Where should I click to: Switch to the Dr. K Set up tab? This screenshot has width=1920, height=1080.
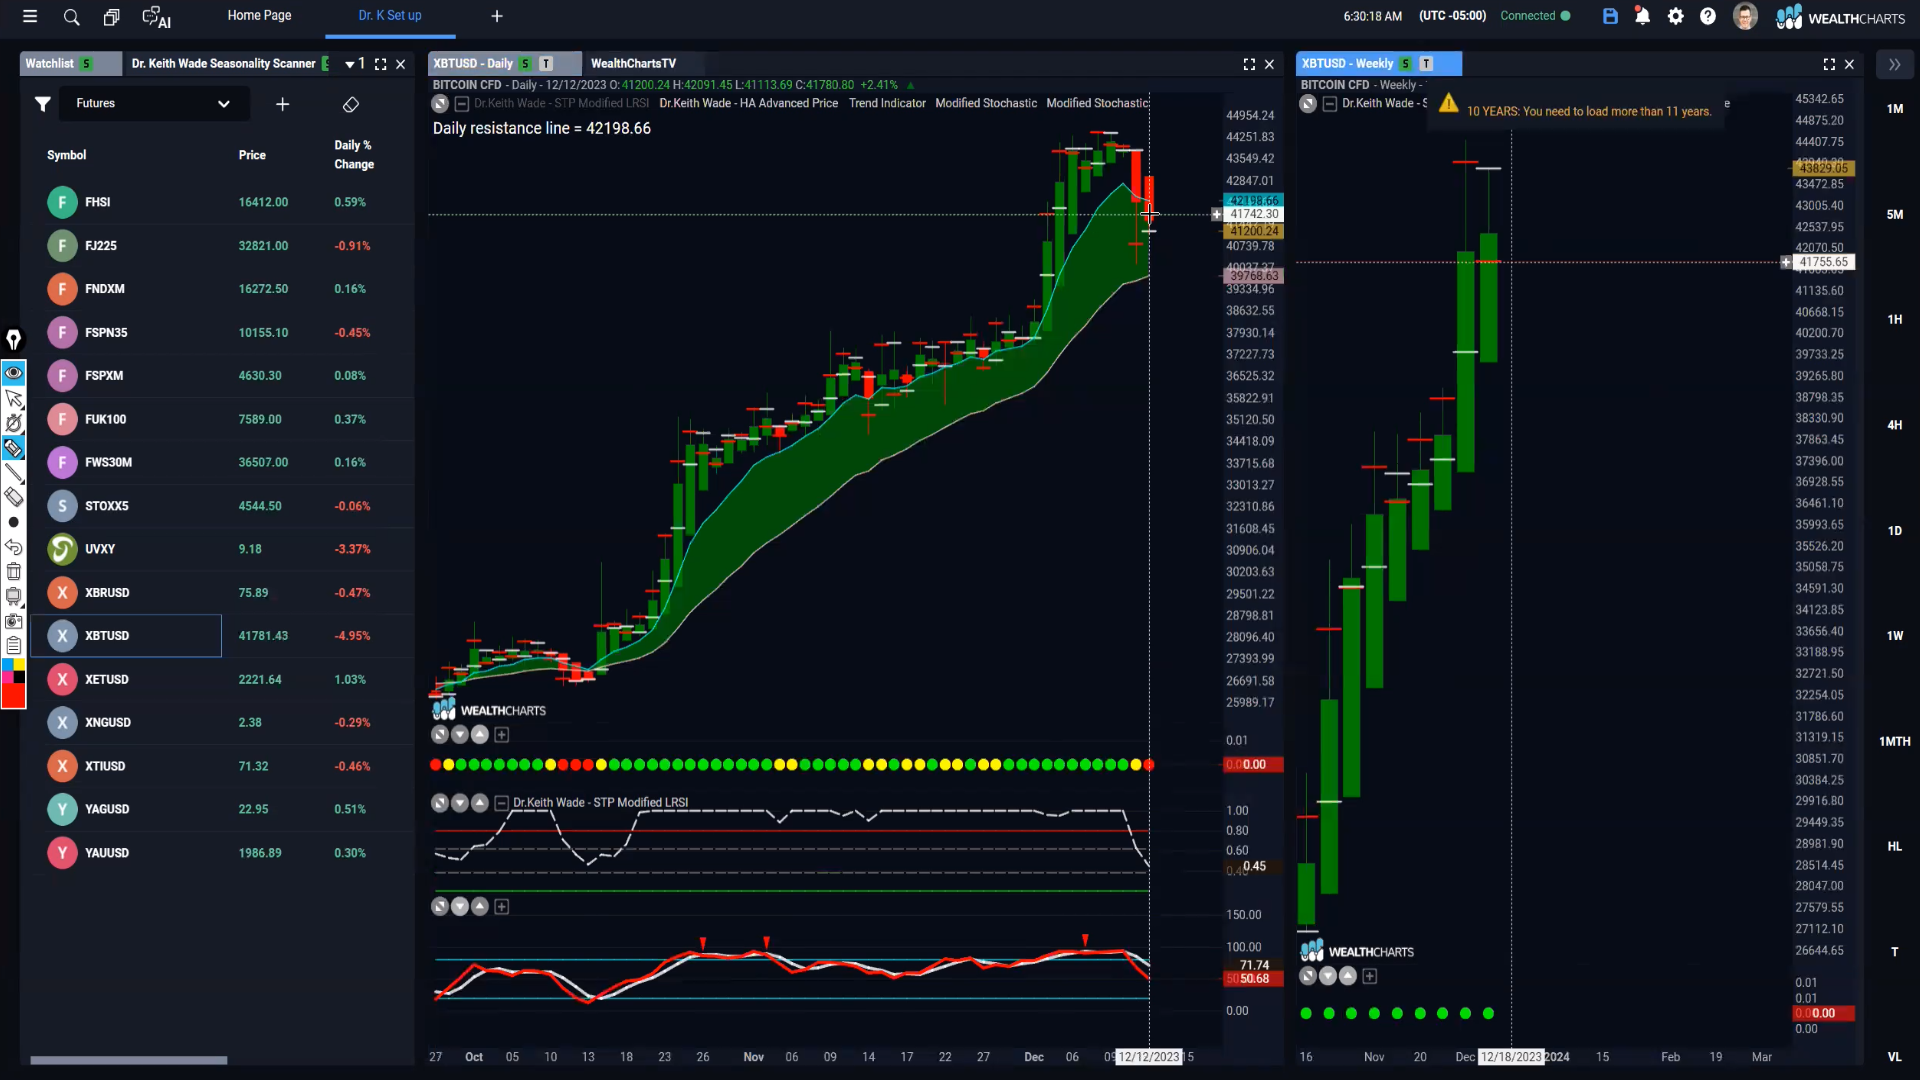click(x=390, y=16)
